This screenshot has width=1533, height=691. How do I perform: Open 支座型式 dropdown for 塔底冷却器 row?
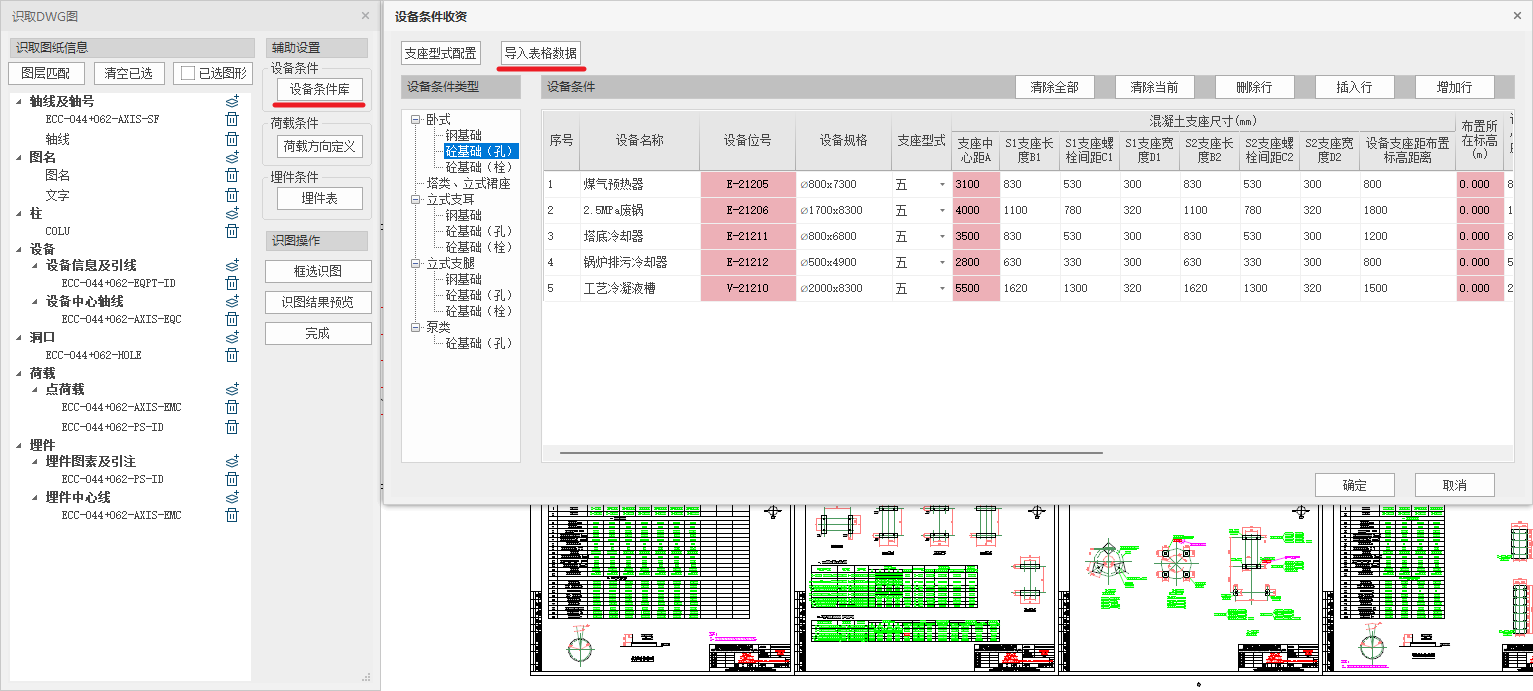[x=941, y=236]
